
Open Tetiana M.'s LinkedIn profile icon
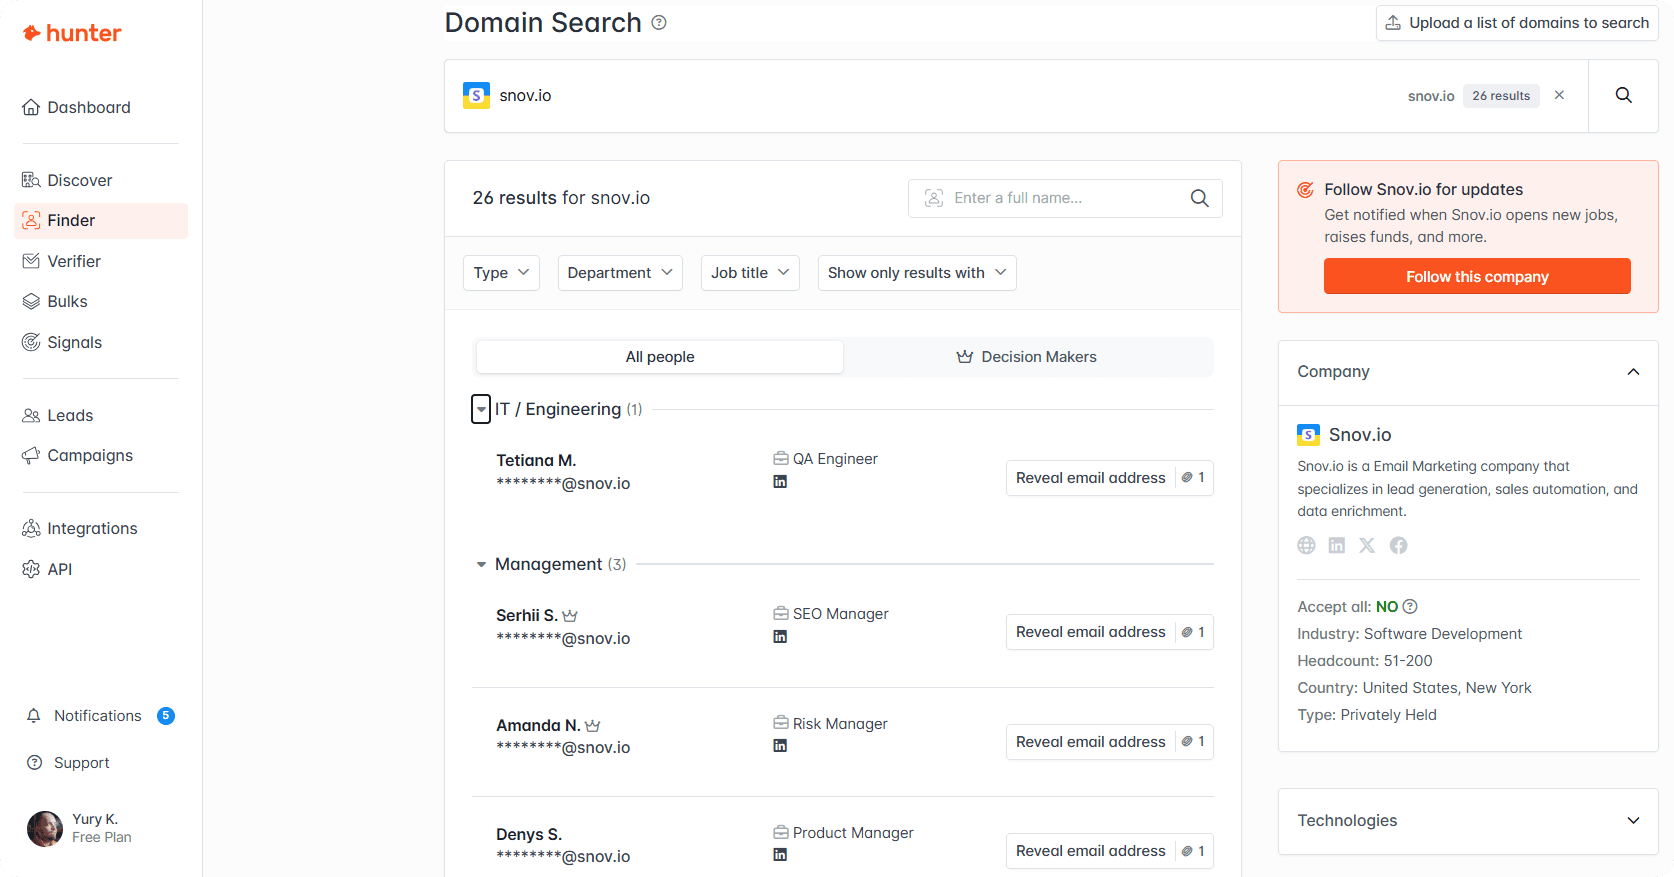point(780,482)
